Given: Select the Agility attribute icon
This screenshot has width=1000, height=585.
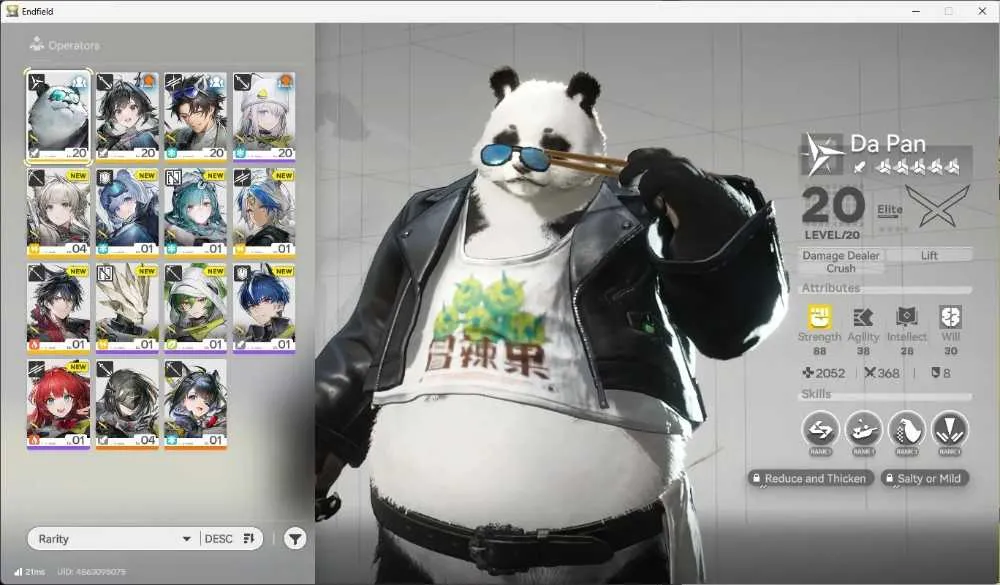Looking at the screenshot, I should tap(863, 317).
